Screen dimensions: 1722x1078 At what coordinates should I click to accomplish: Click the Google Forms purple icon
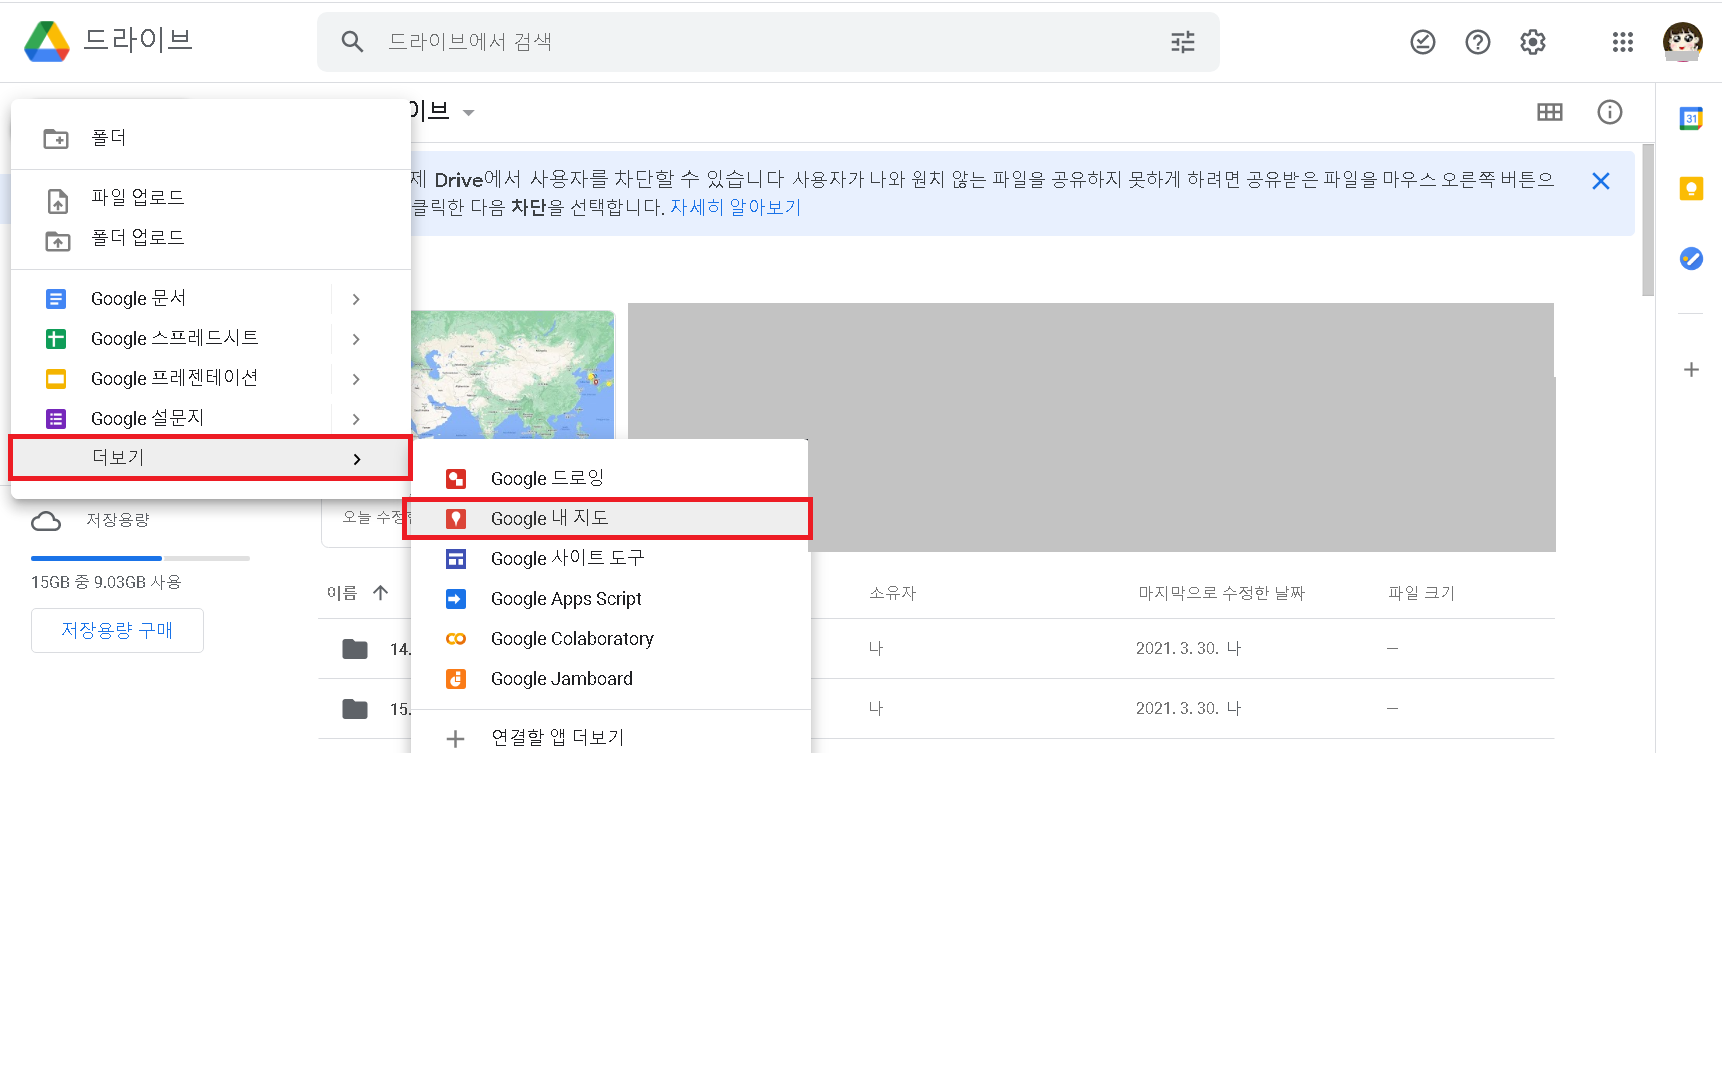click(x=56, y=419)
